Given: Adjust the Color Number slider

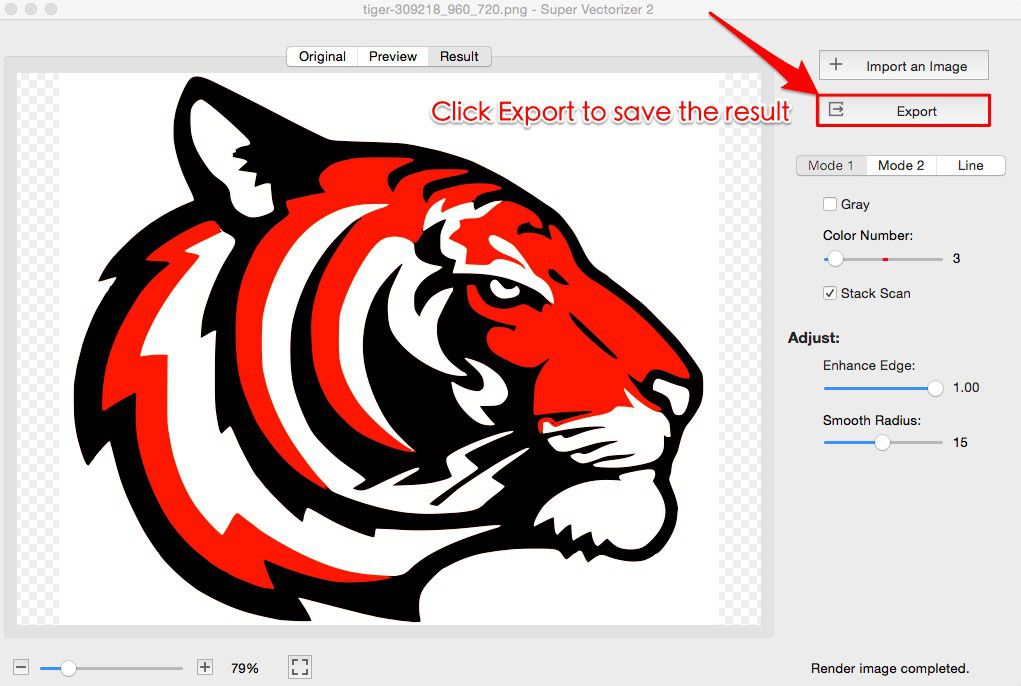Looking at the screenshot, I should click(x=836, y=258).
